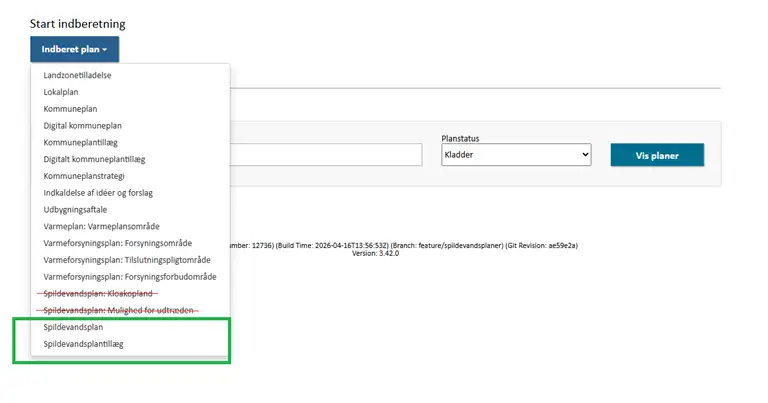The width and height of the screenshot is (768, 403).
Task: Select Kommuneplantillæg menu item
Action: point(81,142)
